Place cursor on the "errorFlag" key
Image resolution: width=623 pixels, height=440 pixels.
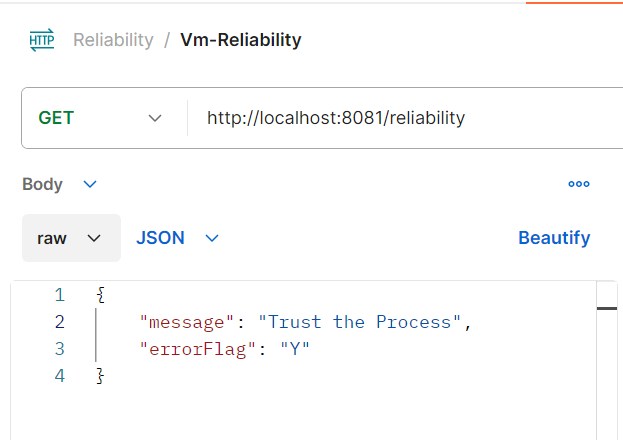190,349
